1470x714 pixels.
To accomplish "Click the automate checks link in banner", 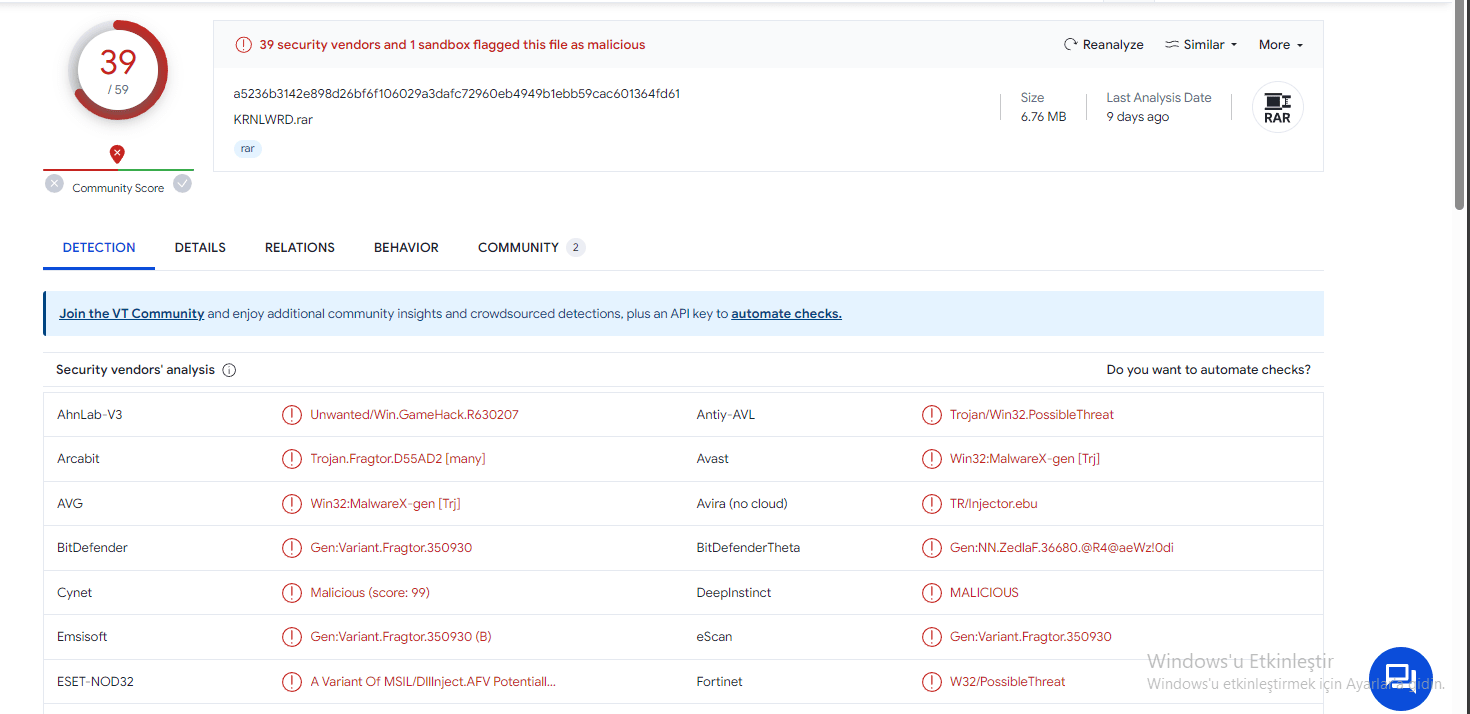I will click(x=786, y=314).
